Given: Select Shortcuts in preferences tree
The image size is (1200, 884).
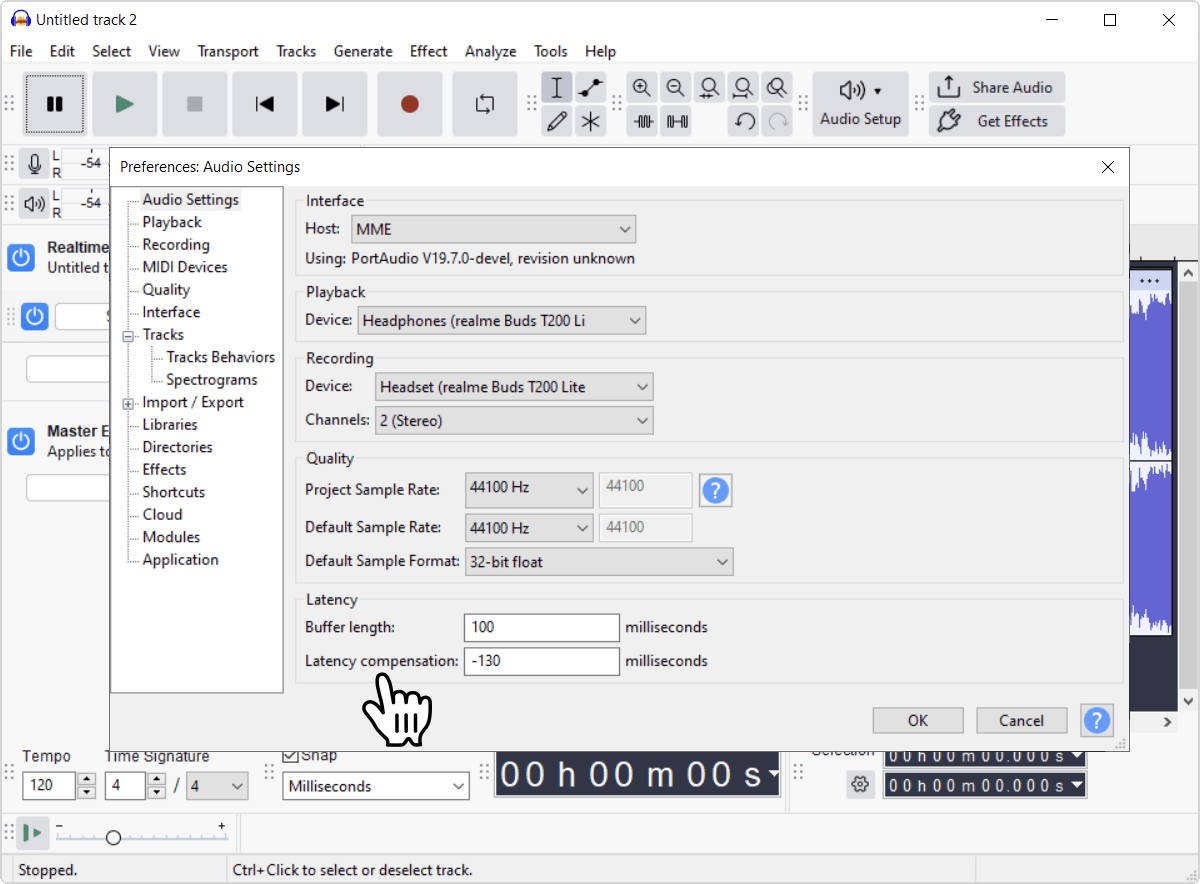Looking at the screenshot, I should click(x=174, y=492).
